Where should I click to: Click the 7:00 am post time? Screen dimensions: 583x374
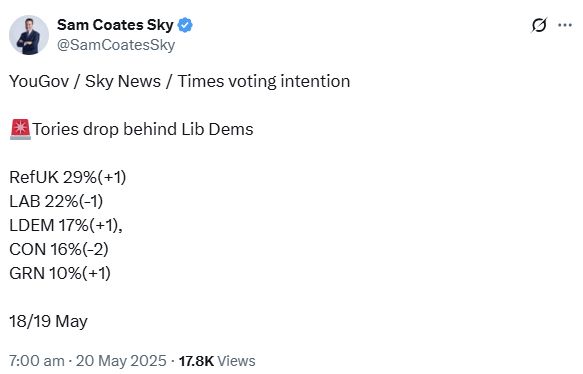(36, 361)
